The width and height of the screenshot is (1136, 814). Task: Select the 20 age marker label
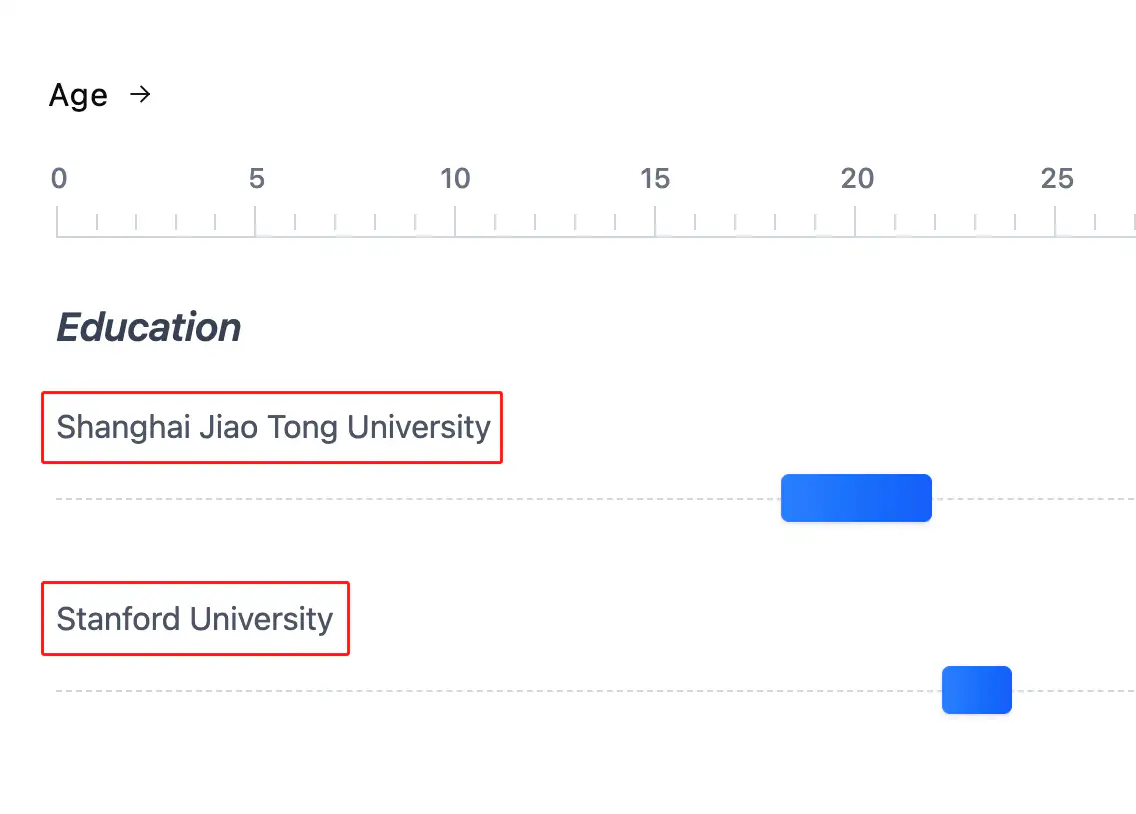point(857,179)
